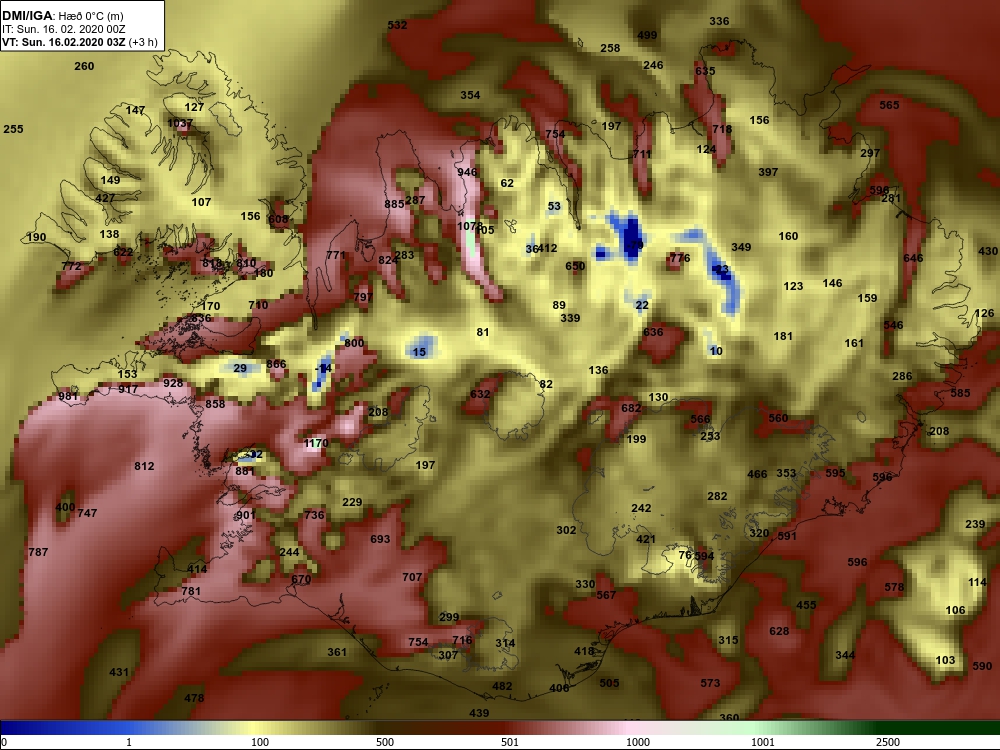
Task: Select the valid time line 'VT: Sun. 16.02.2020 03Z'
Action: [x=64, y=43]
